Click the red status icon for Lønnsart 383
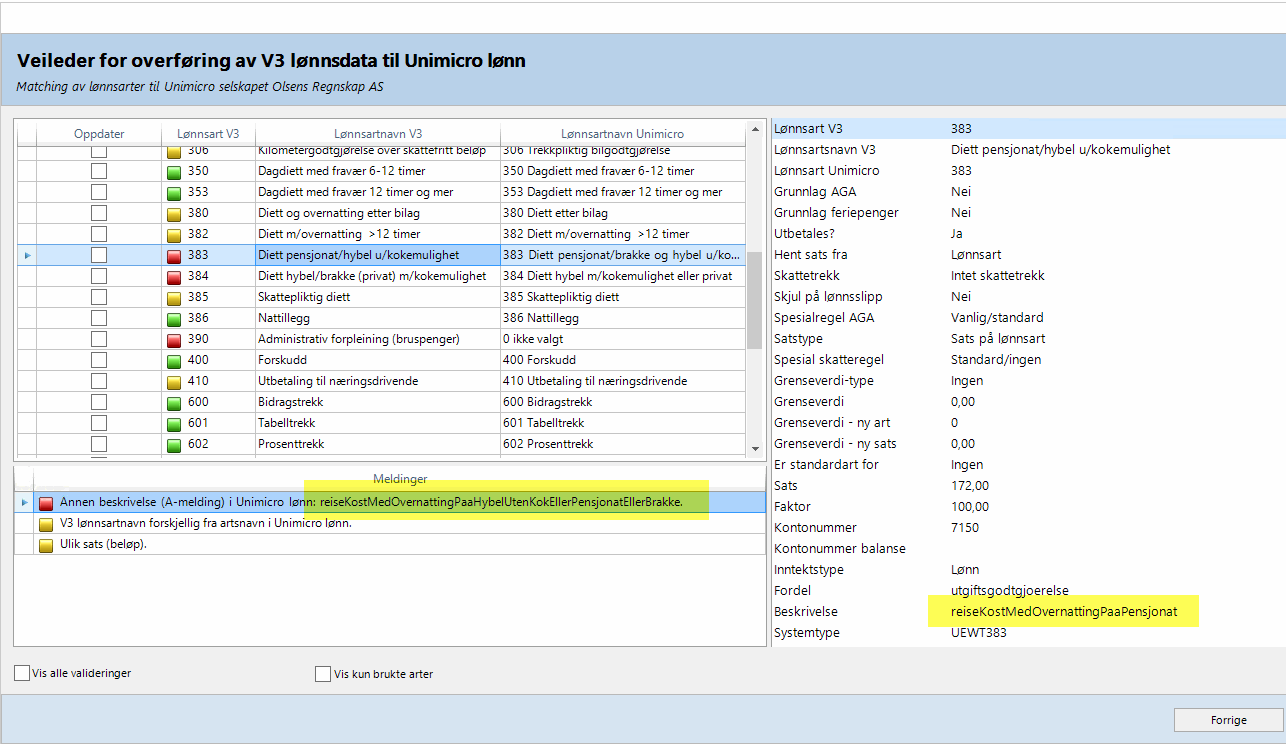The width and height of the screenshot is (1286, 744). click(174, 256)
